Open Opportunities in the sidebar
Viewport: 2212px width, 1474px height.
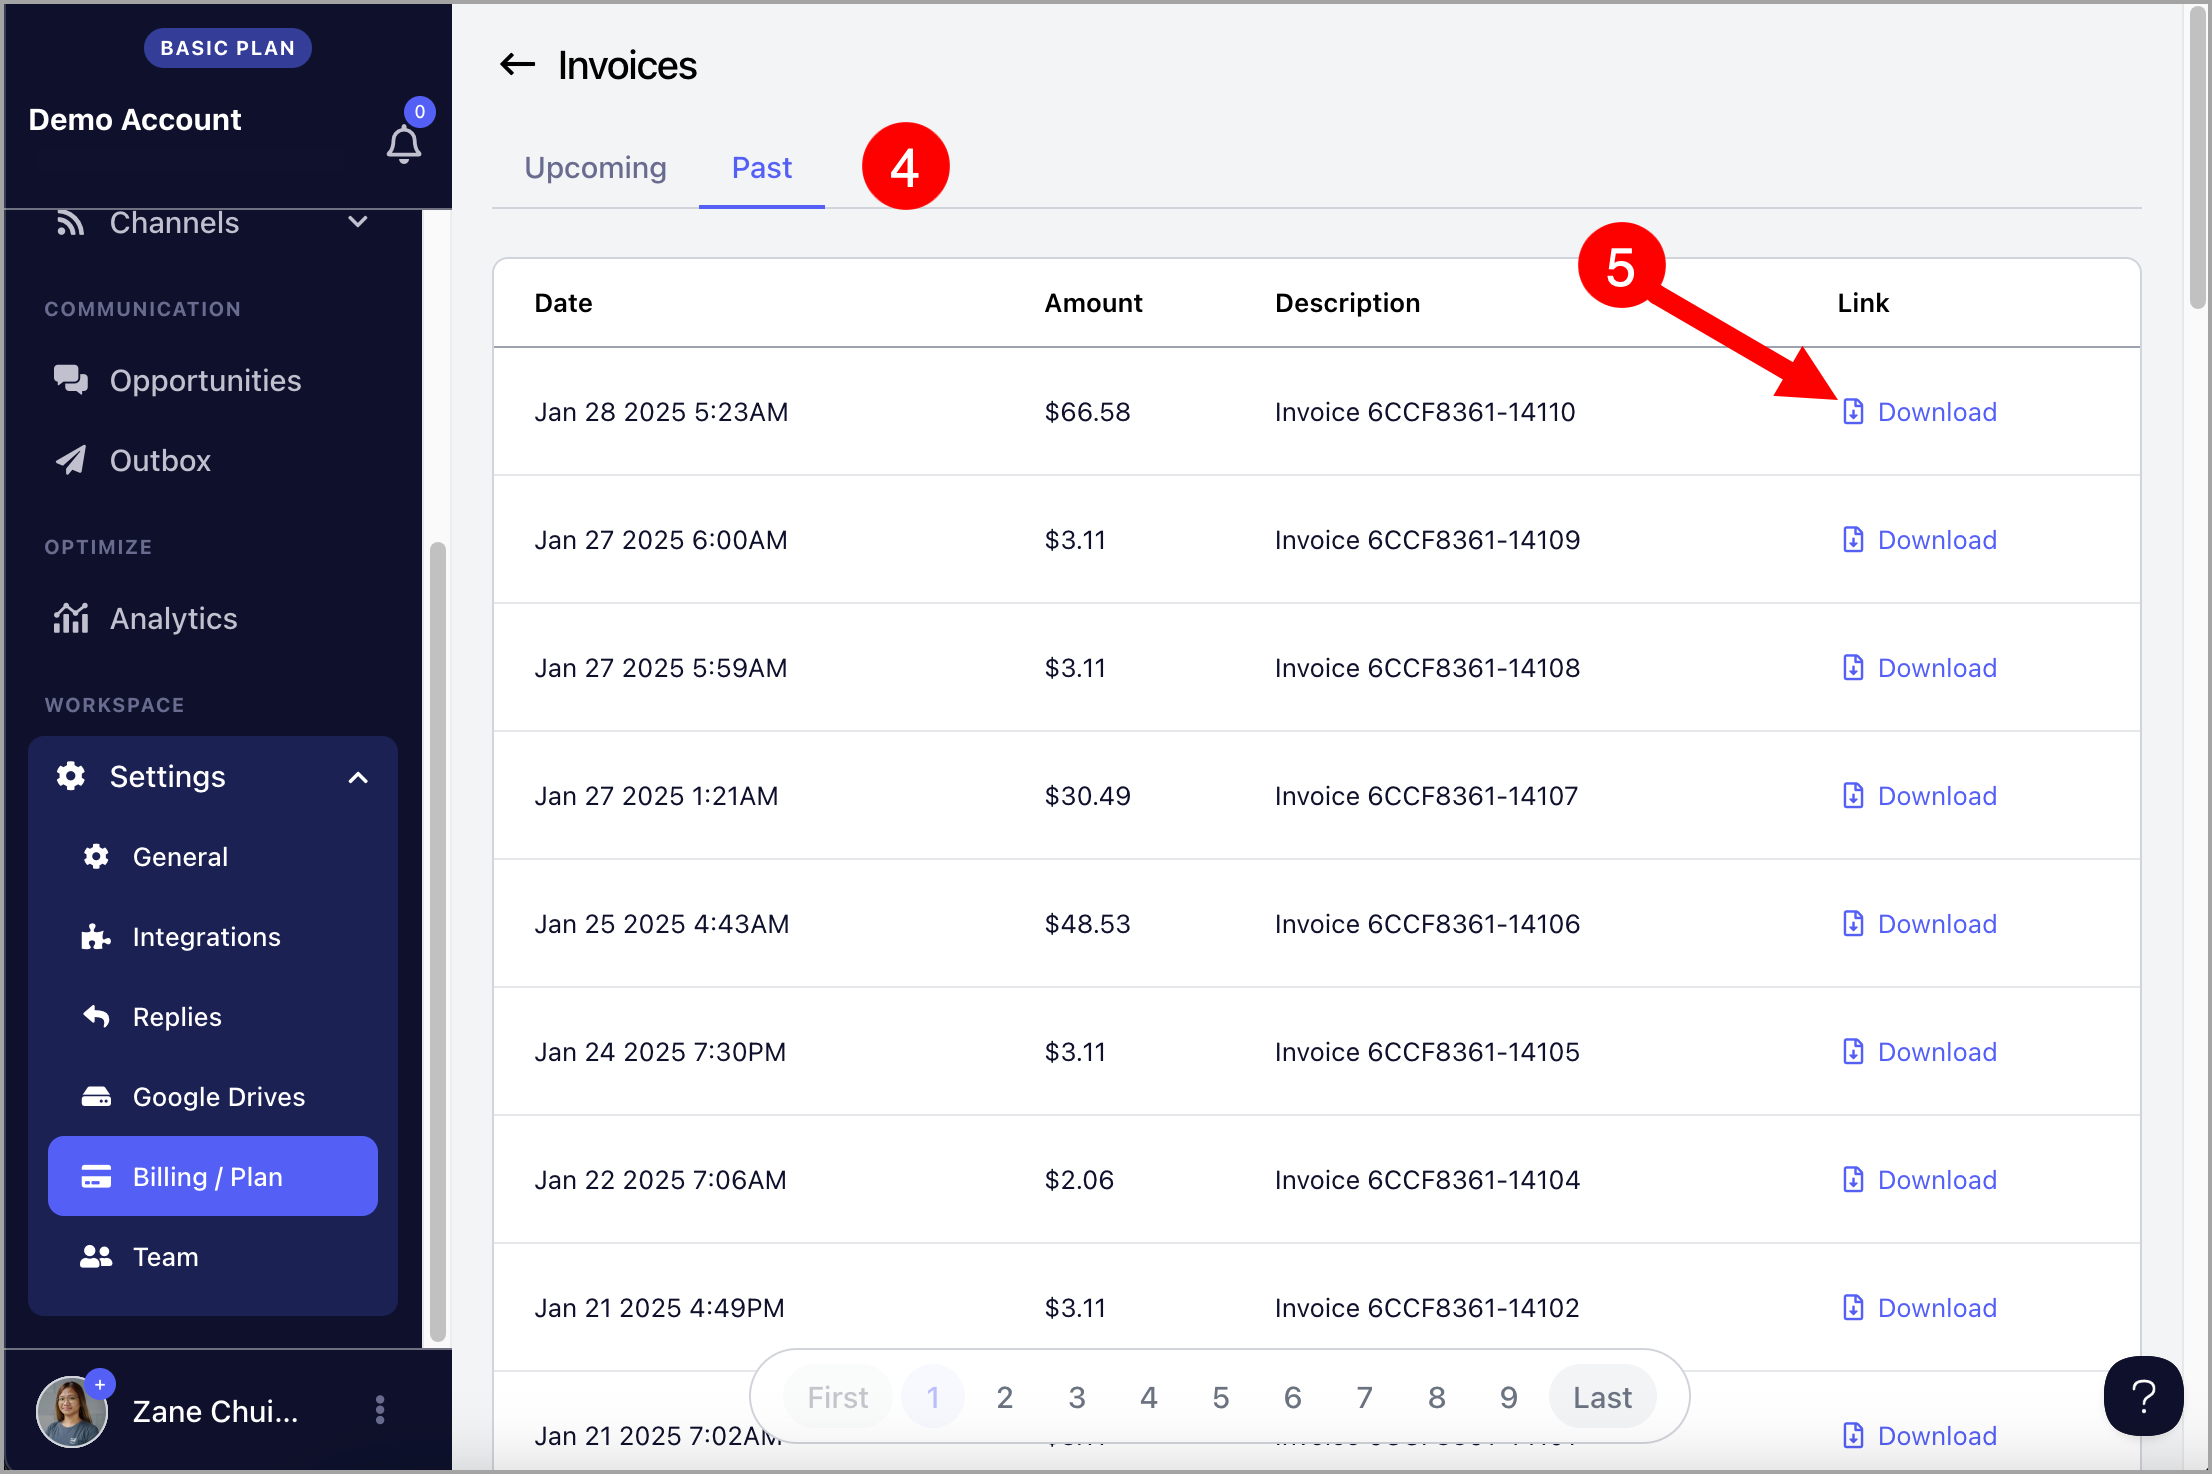[x=205, y=380]
